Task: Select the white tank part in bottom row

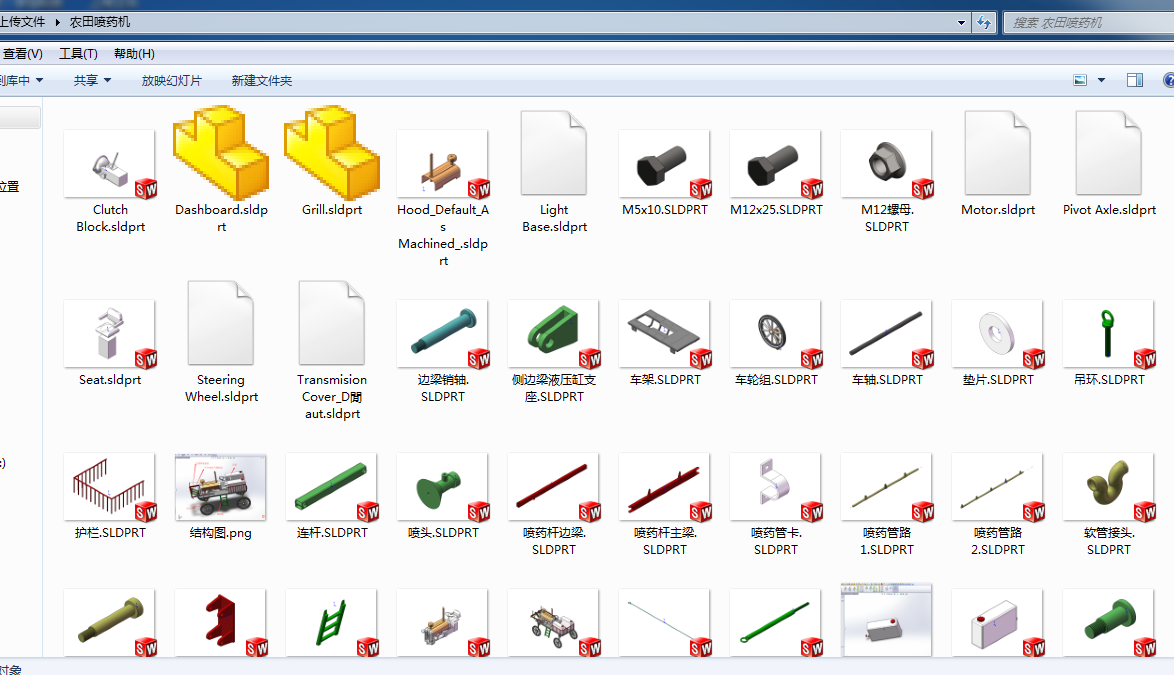Action: tap(998, 623)
